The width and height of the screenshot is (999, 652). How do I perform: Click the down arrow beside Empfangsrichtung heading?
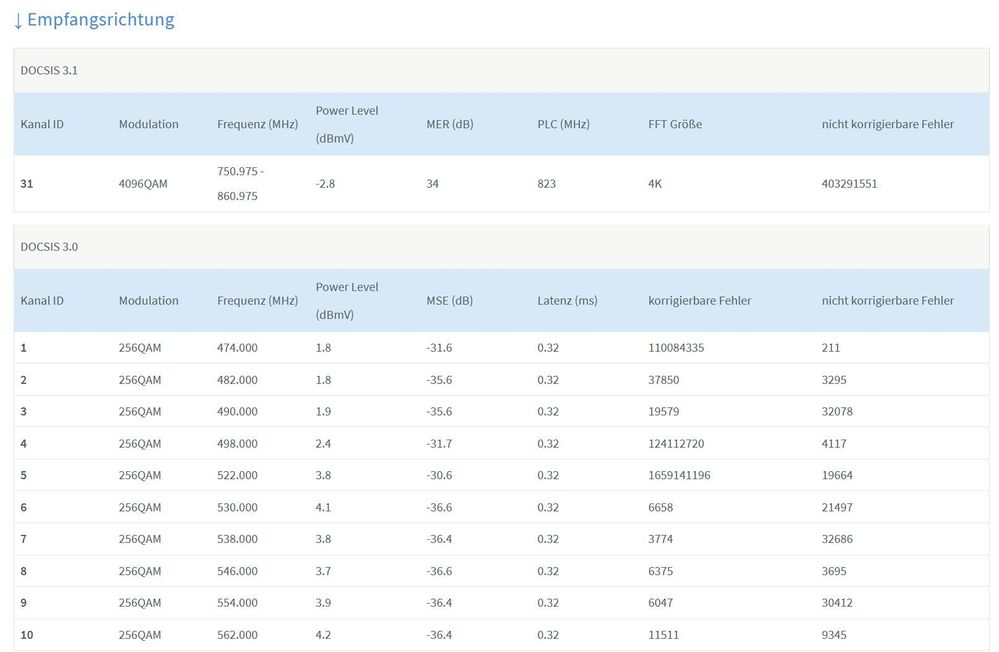(18, 20)
